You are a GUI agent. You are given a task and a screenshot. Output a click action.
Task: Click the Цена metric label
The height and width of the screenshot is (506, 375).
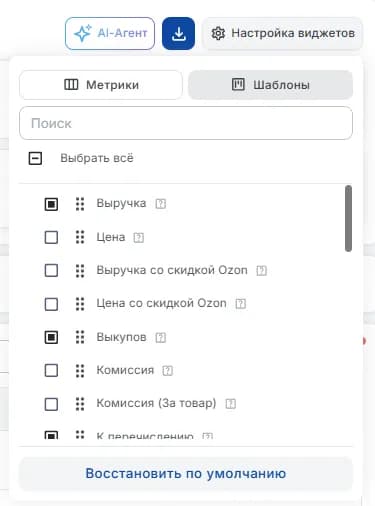pyautogui.click(x=111, y=237)
